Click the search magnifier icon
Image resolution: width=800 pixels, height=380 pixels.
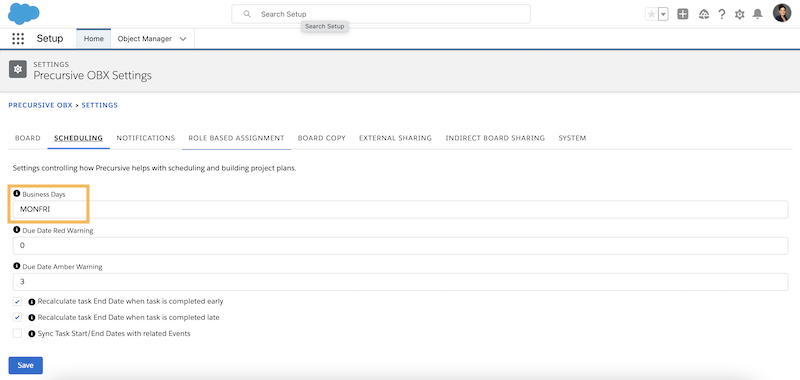coord(247,14)
